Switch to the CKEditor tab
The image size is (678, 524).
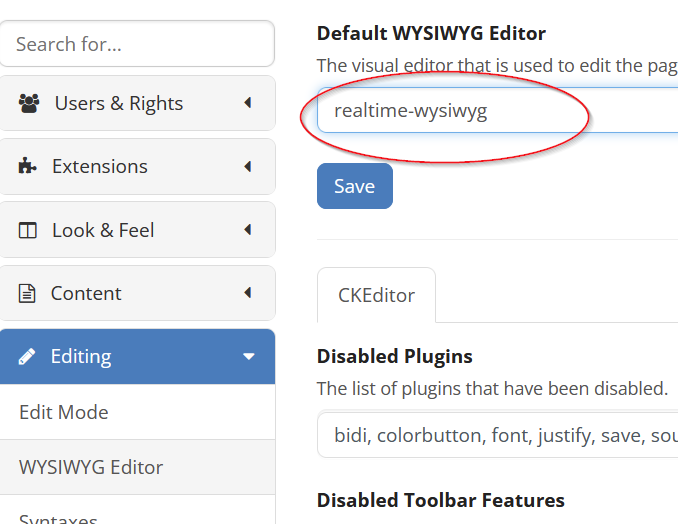click(x=376, y=295)
